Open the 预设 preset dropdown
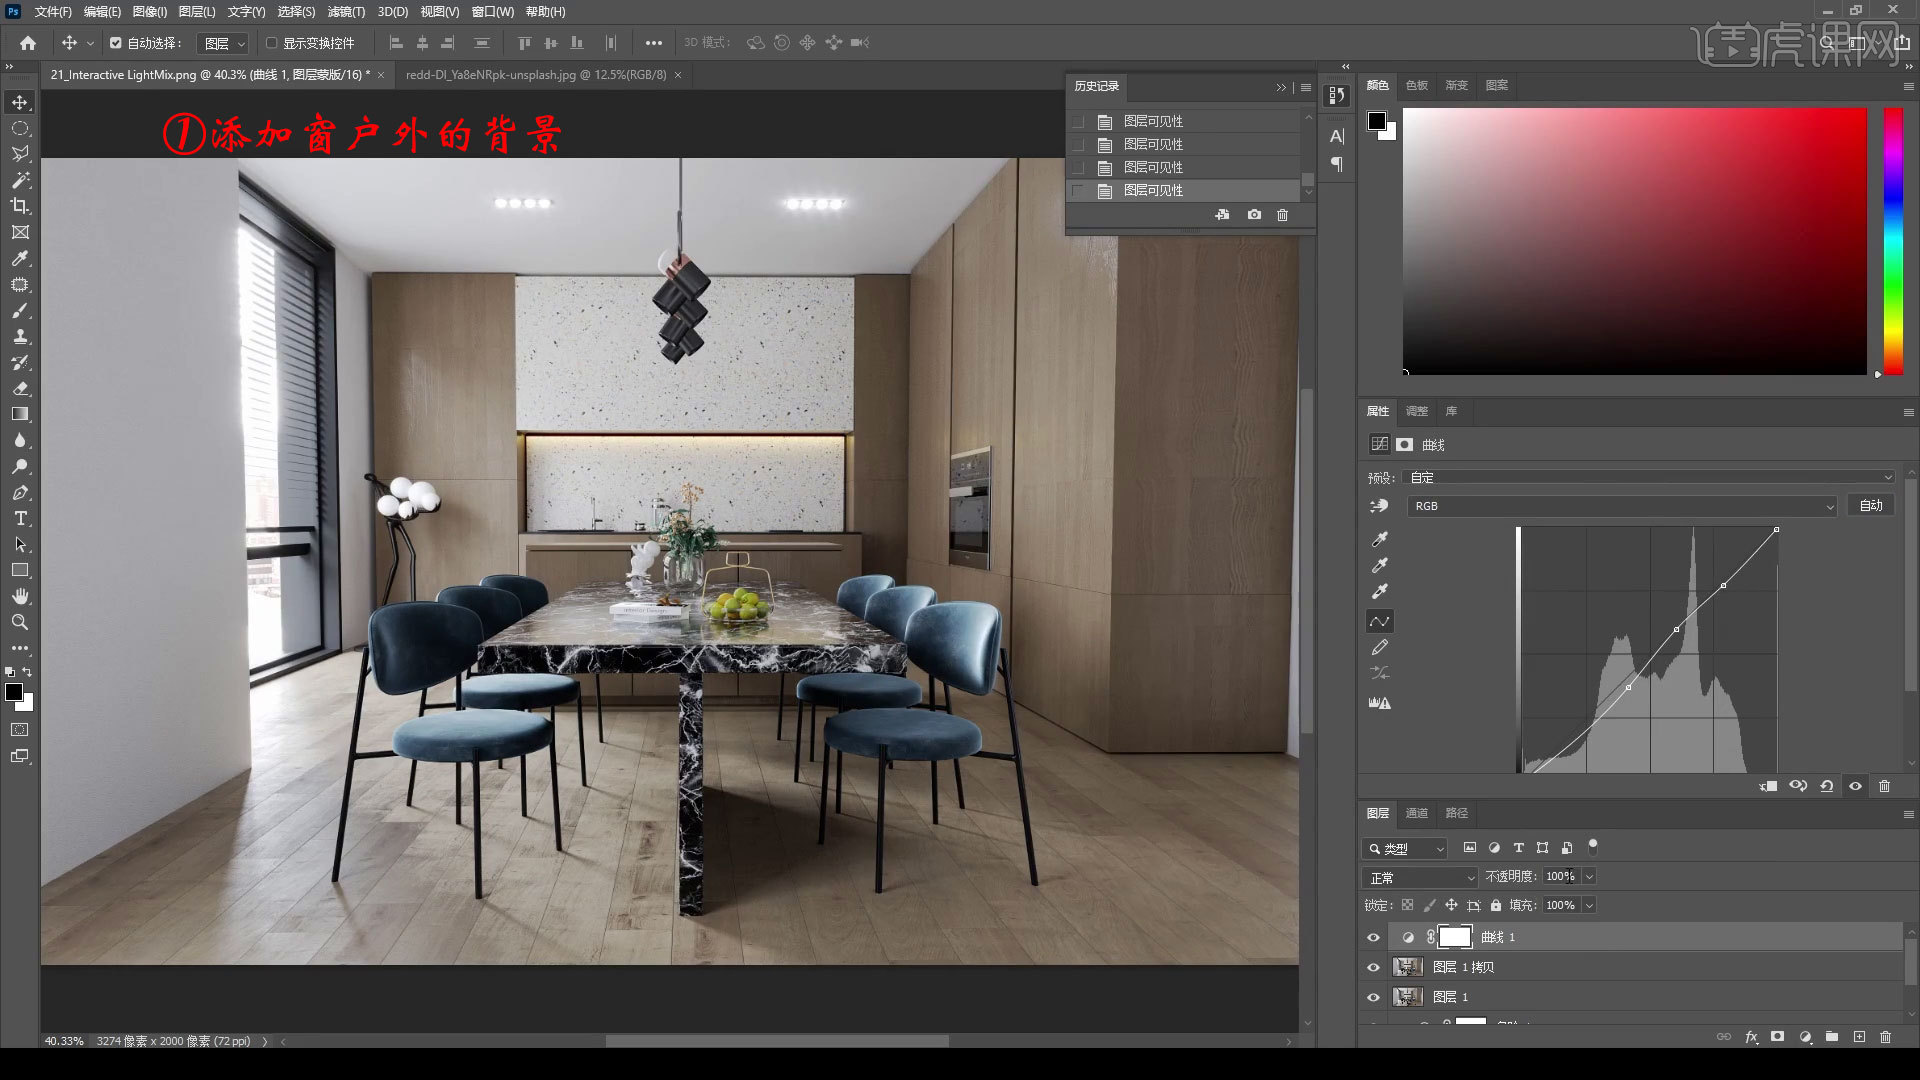The width and height of the screenshot is (1920, 1080). (1648, 477)
